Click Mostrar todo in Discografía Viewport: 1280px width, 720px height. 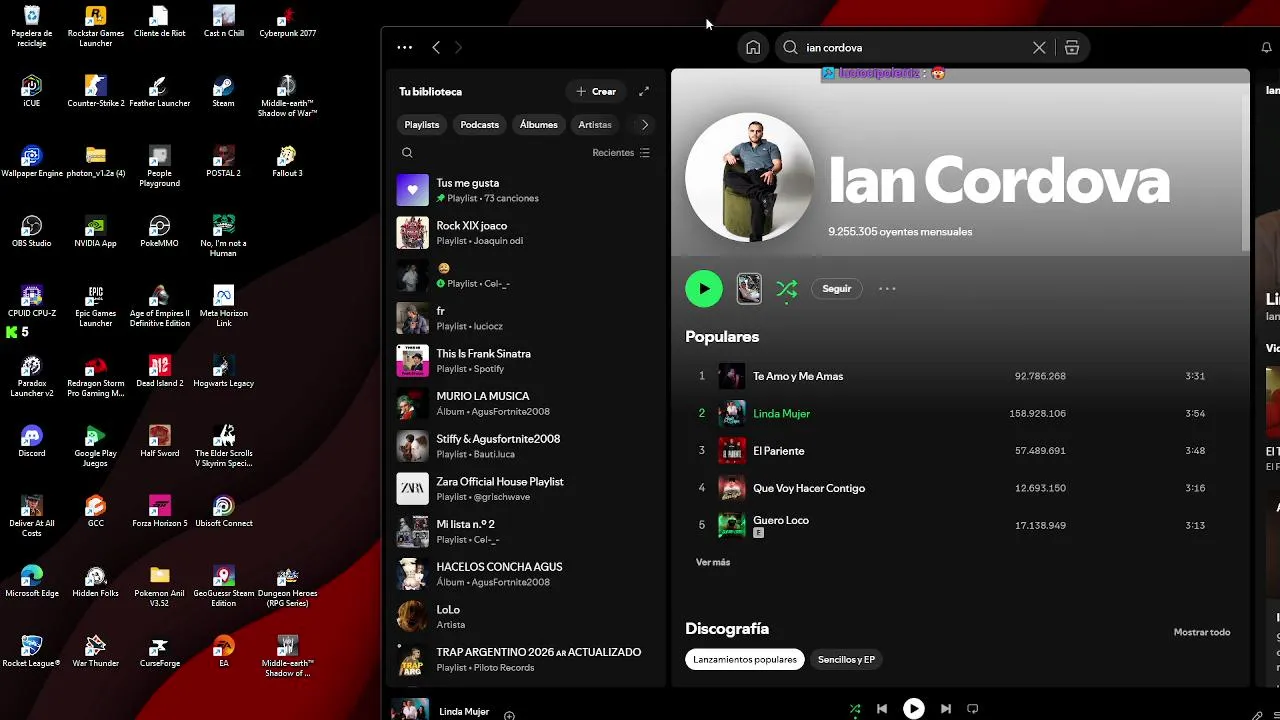tap(1202, 632)
